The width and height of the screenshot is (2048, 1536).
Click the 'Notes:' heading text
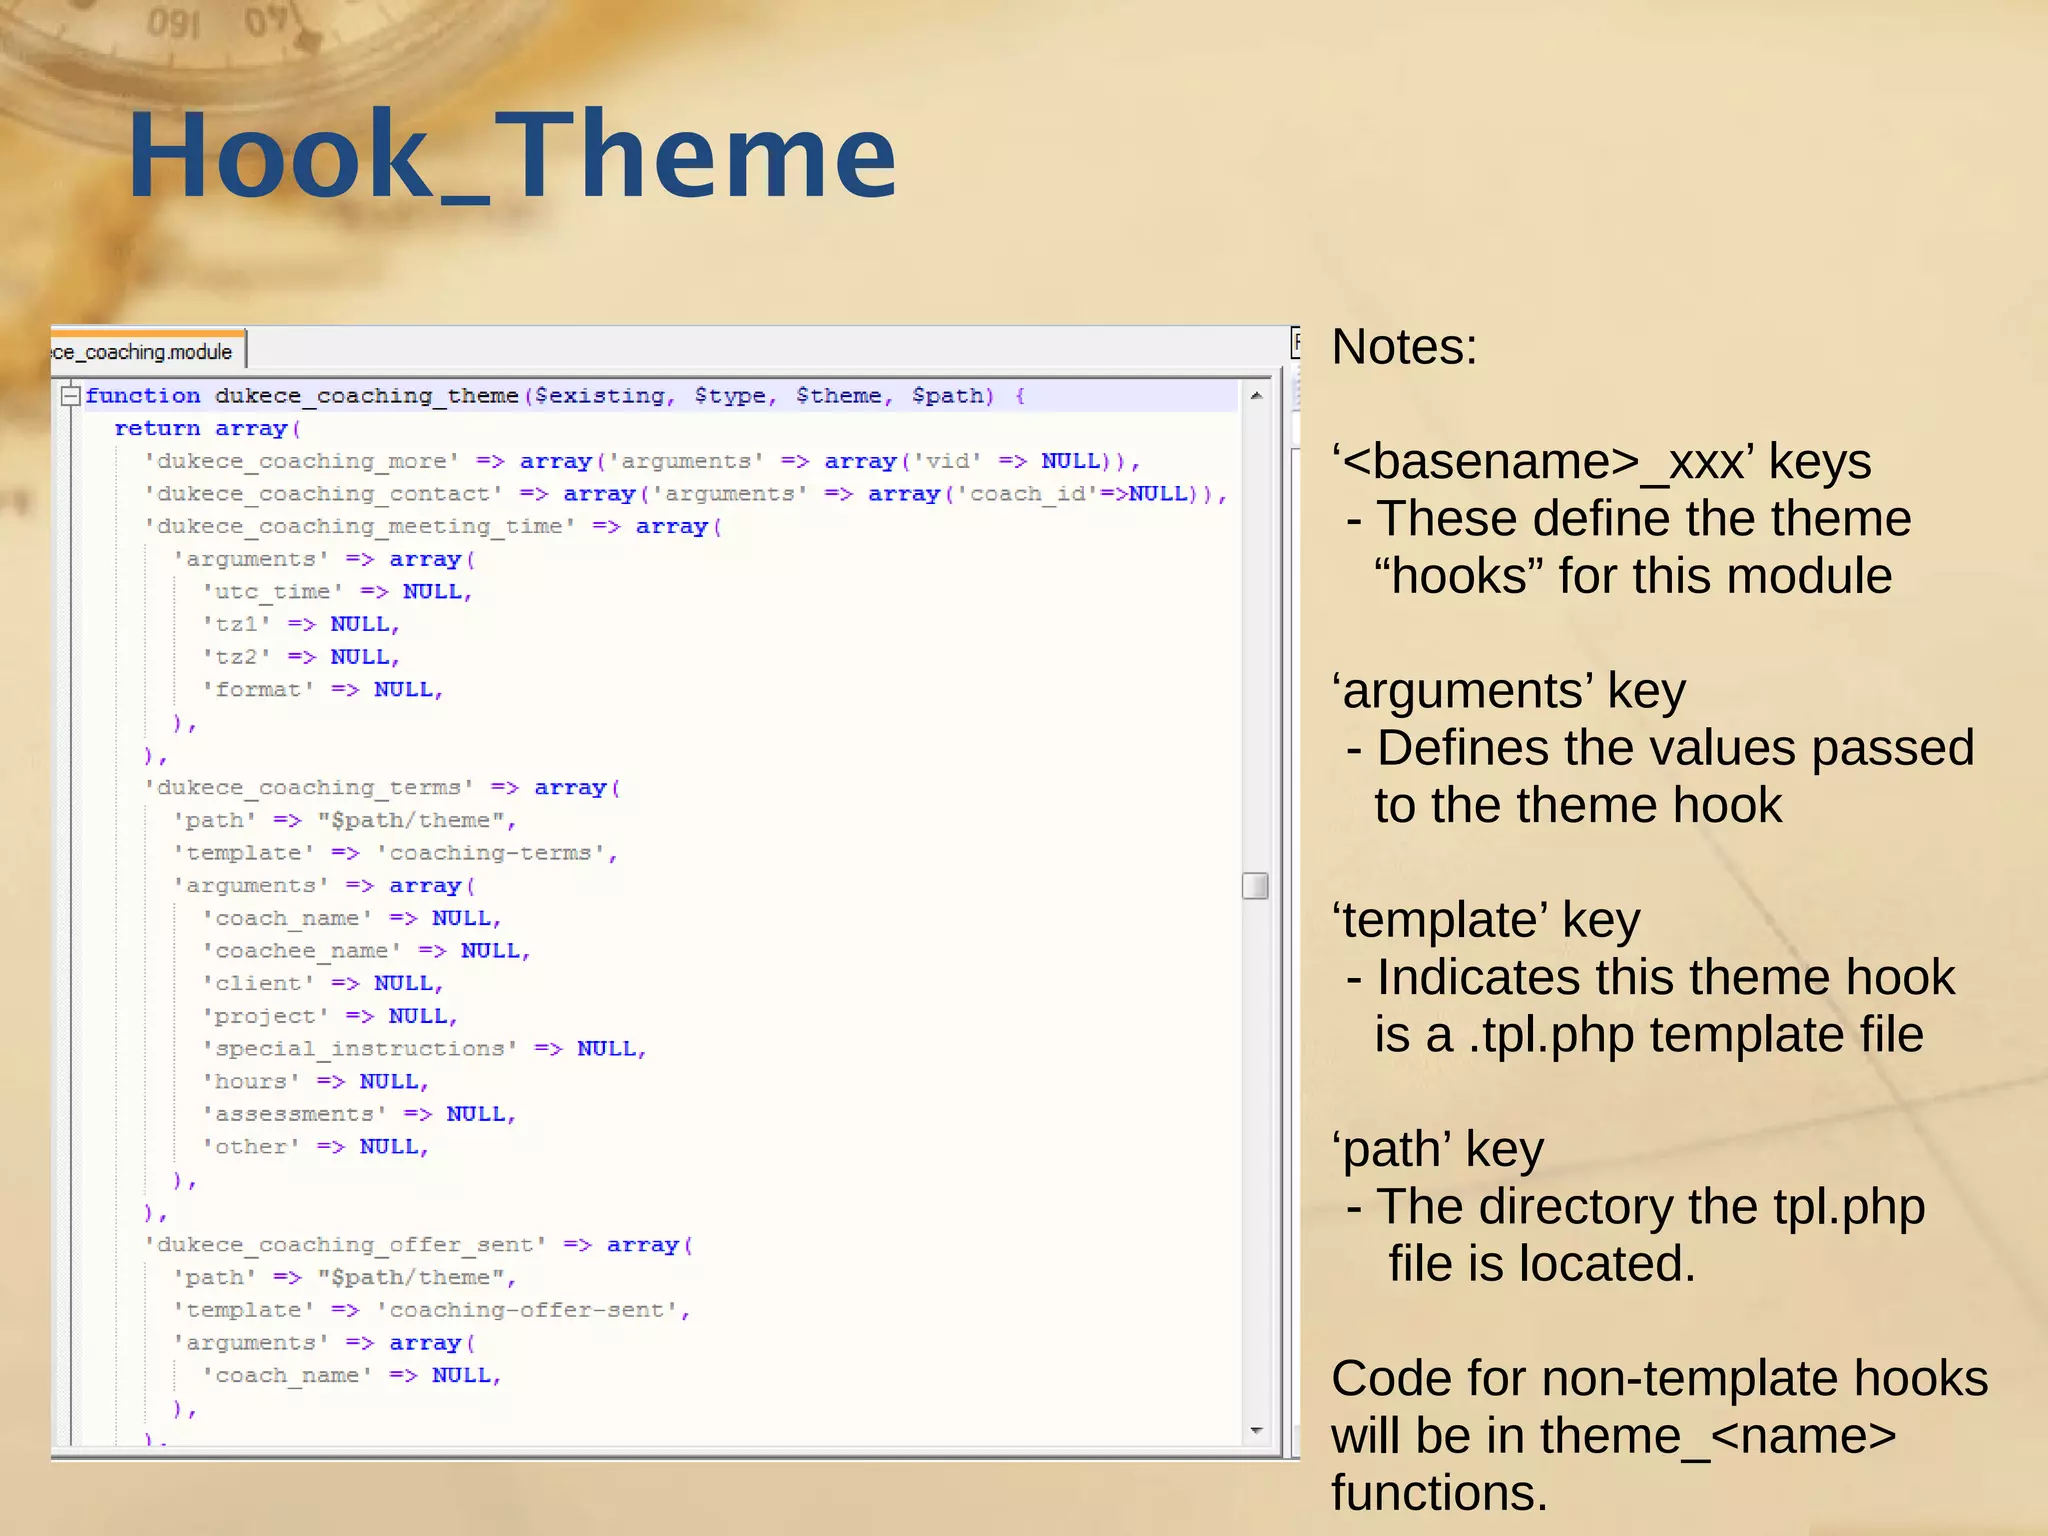1404,348
